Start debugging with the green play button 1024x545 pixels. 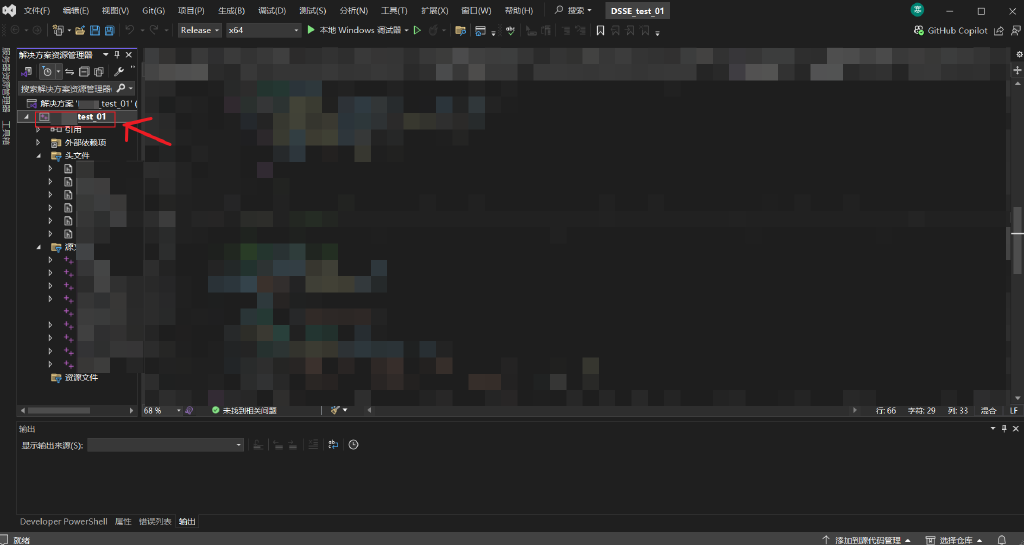311,30
